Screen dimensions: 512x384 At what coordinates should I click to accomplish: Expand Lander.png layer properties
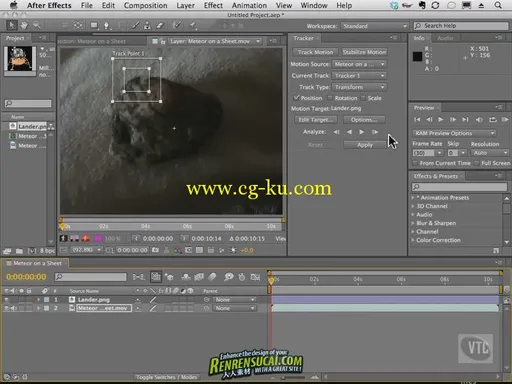(x=39, y=300)
